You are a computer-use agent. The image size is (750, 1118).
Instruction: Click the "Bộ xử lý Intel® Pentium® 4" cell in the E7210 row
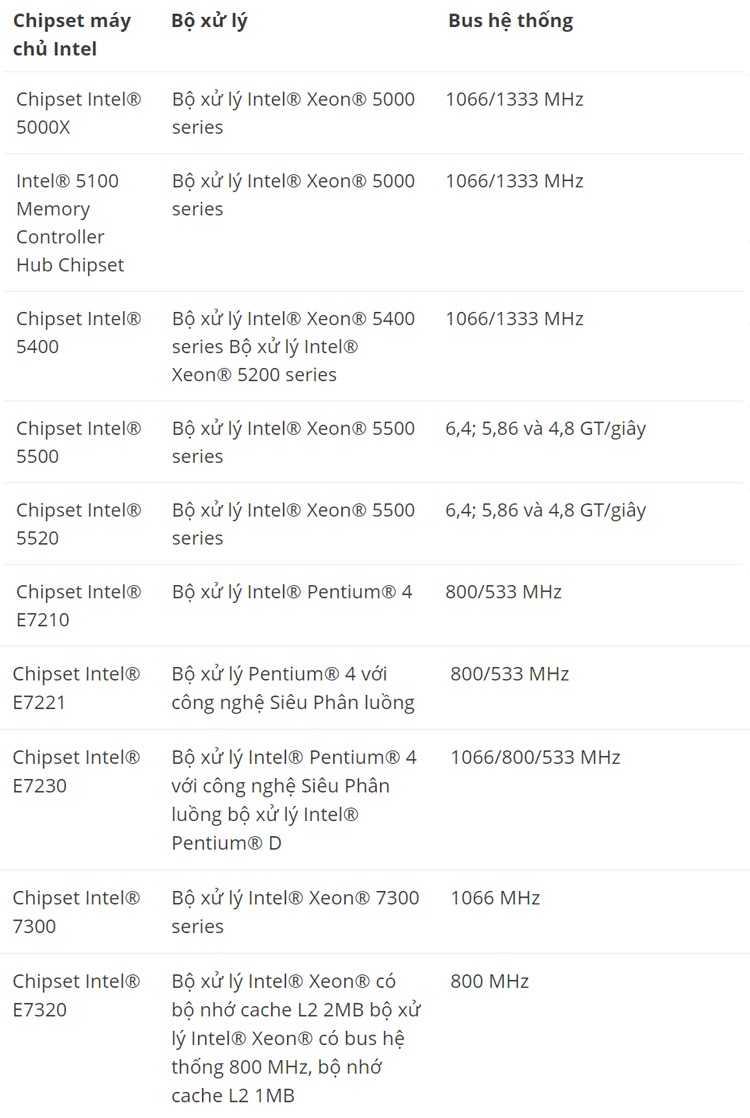pyautogui.click(x=292, y=592)
